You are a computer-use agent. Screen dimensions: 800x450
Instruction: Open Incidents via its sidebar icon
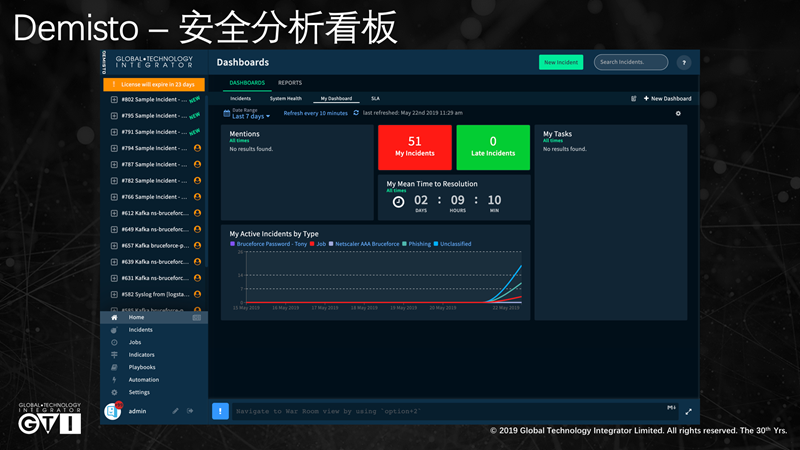[x=114, y=330]
